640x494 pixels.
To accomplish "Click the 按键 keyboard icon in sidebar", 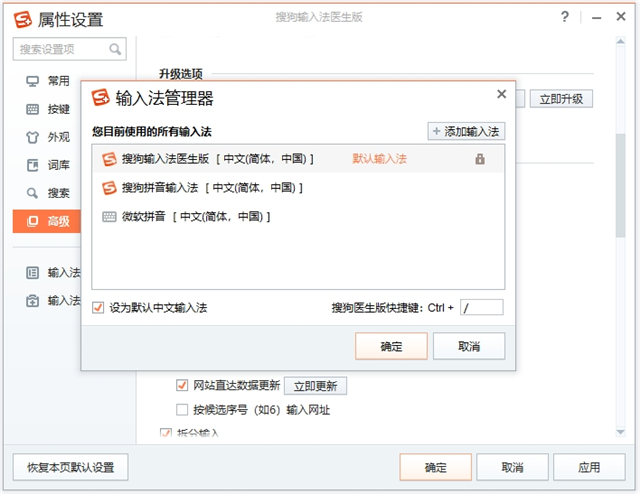I will point(33,109).
